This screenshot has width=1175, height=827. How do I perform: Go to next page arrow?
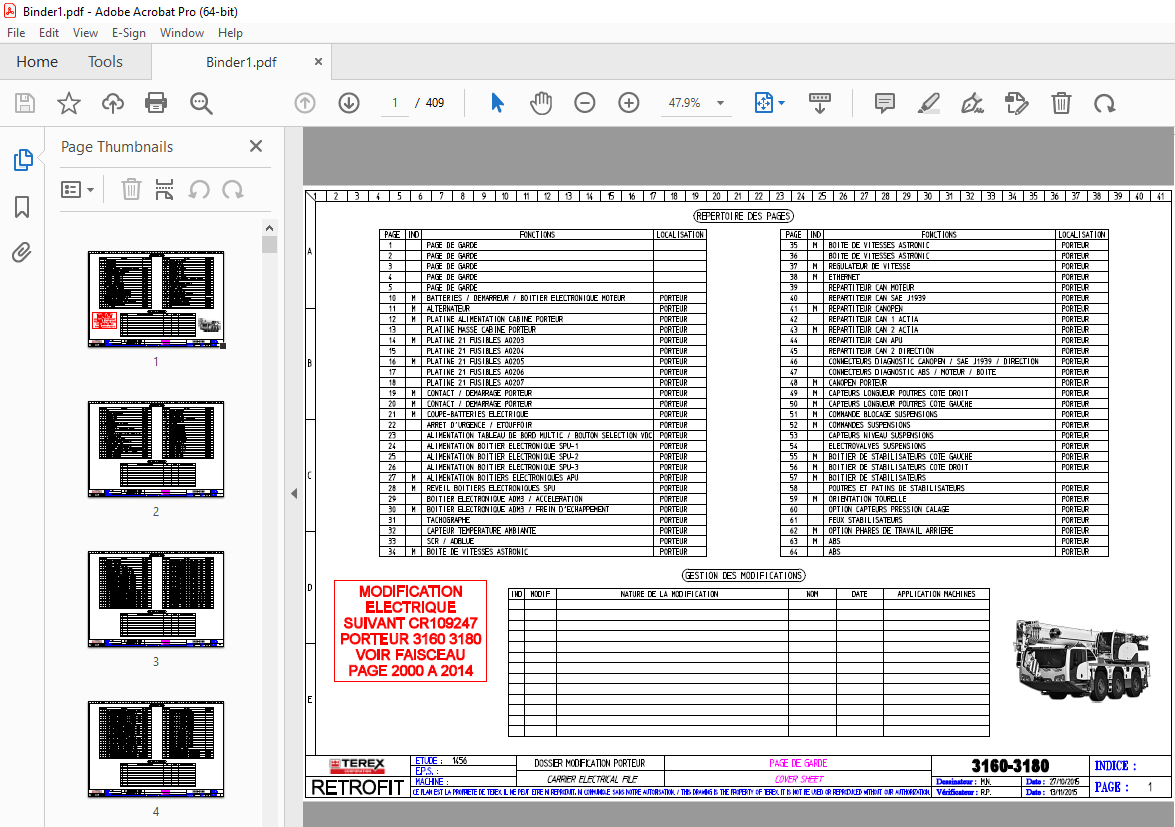(x=349, y=103)
